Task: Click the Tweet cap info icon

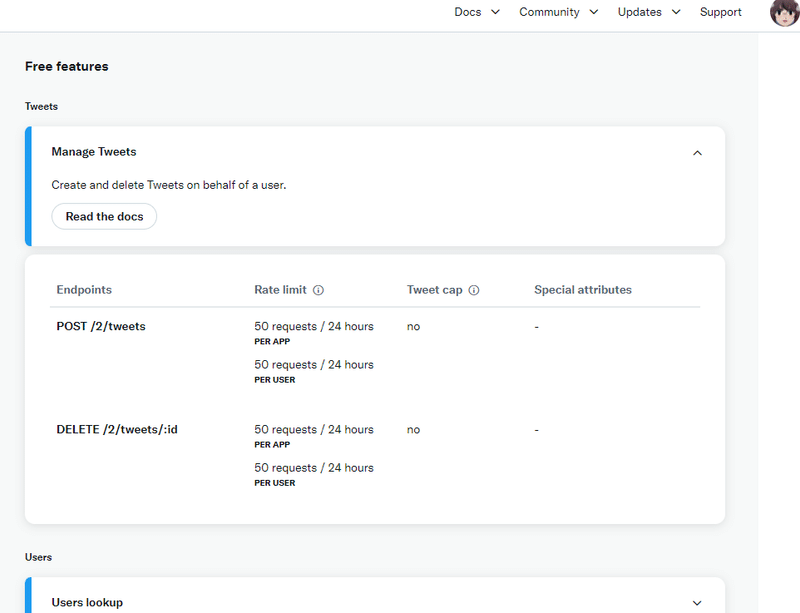Action: [x=474, y=290]
